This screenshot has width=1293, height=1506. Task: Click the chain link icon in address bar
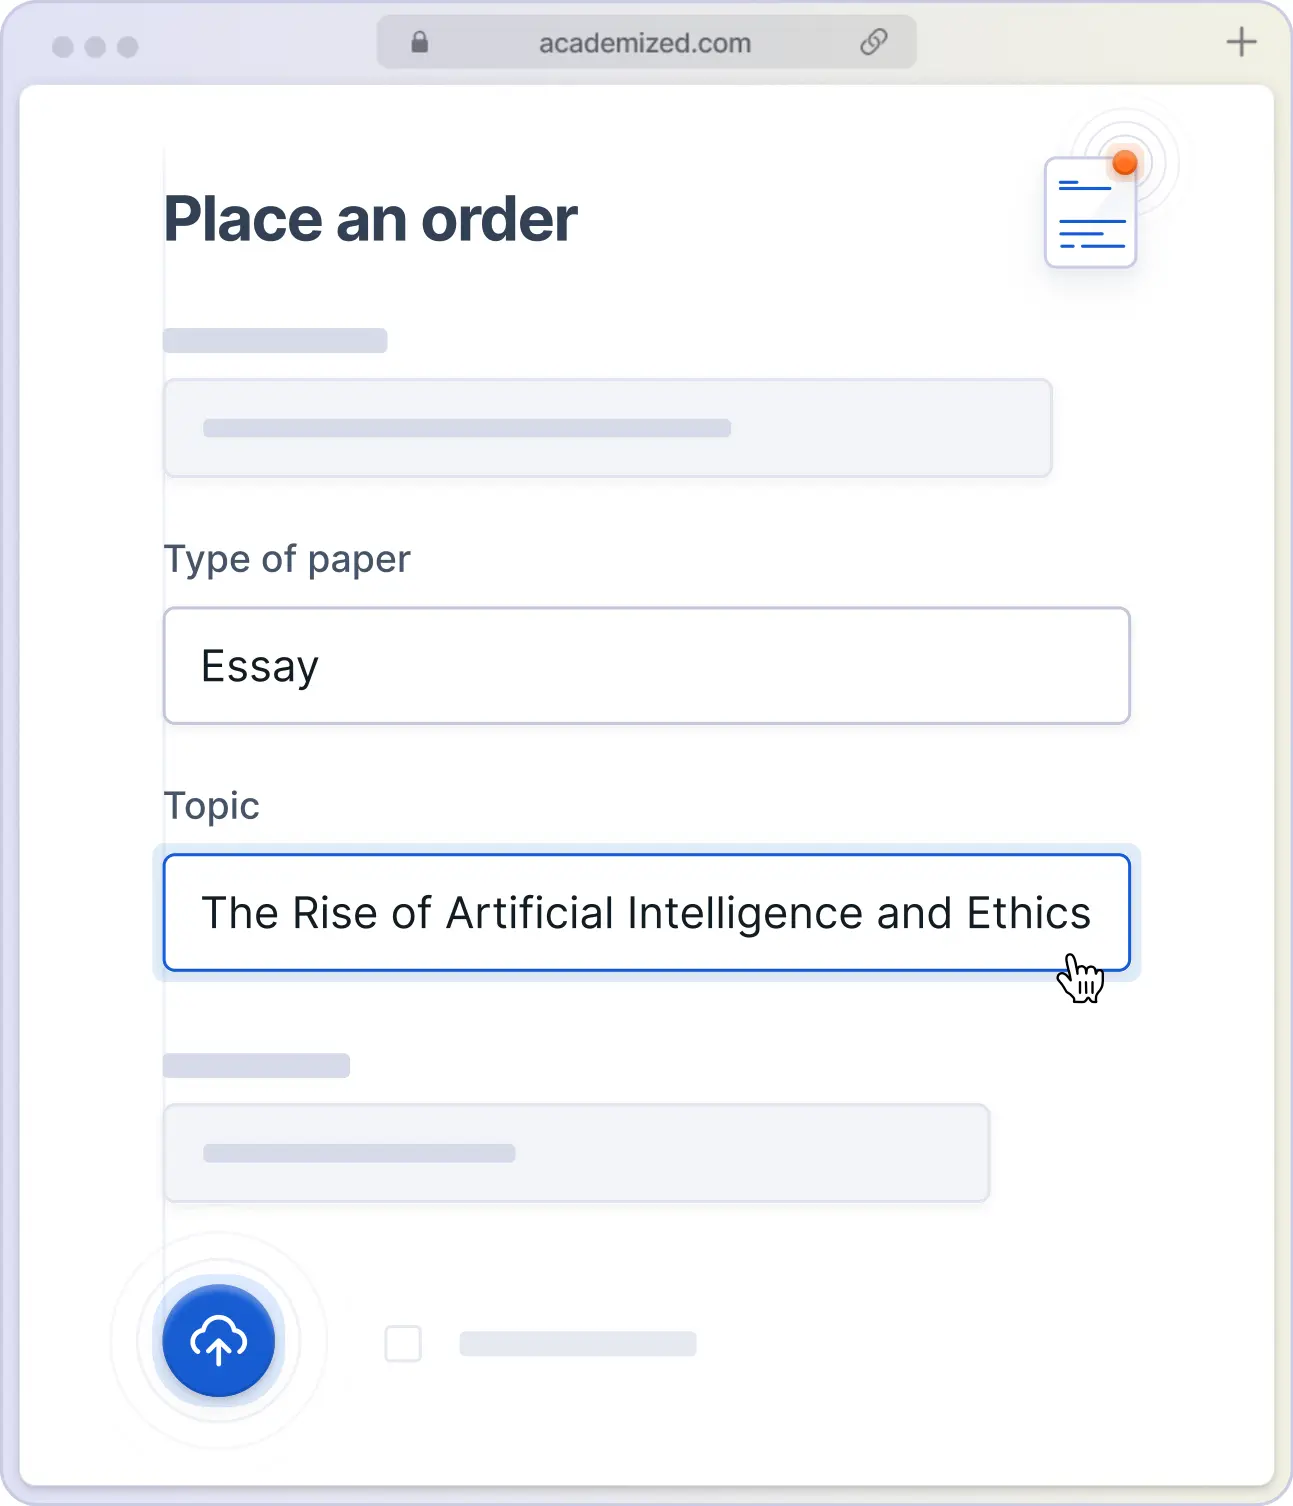click(x=874, y=42)
